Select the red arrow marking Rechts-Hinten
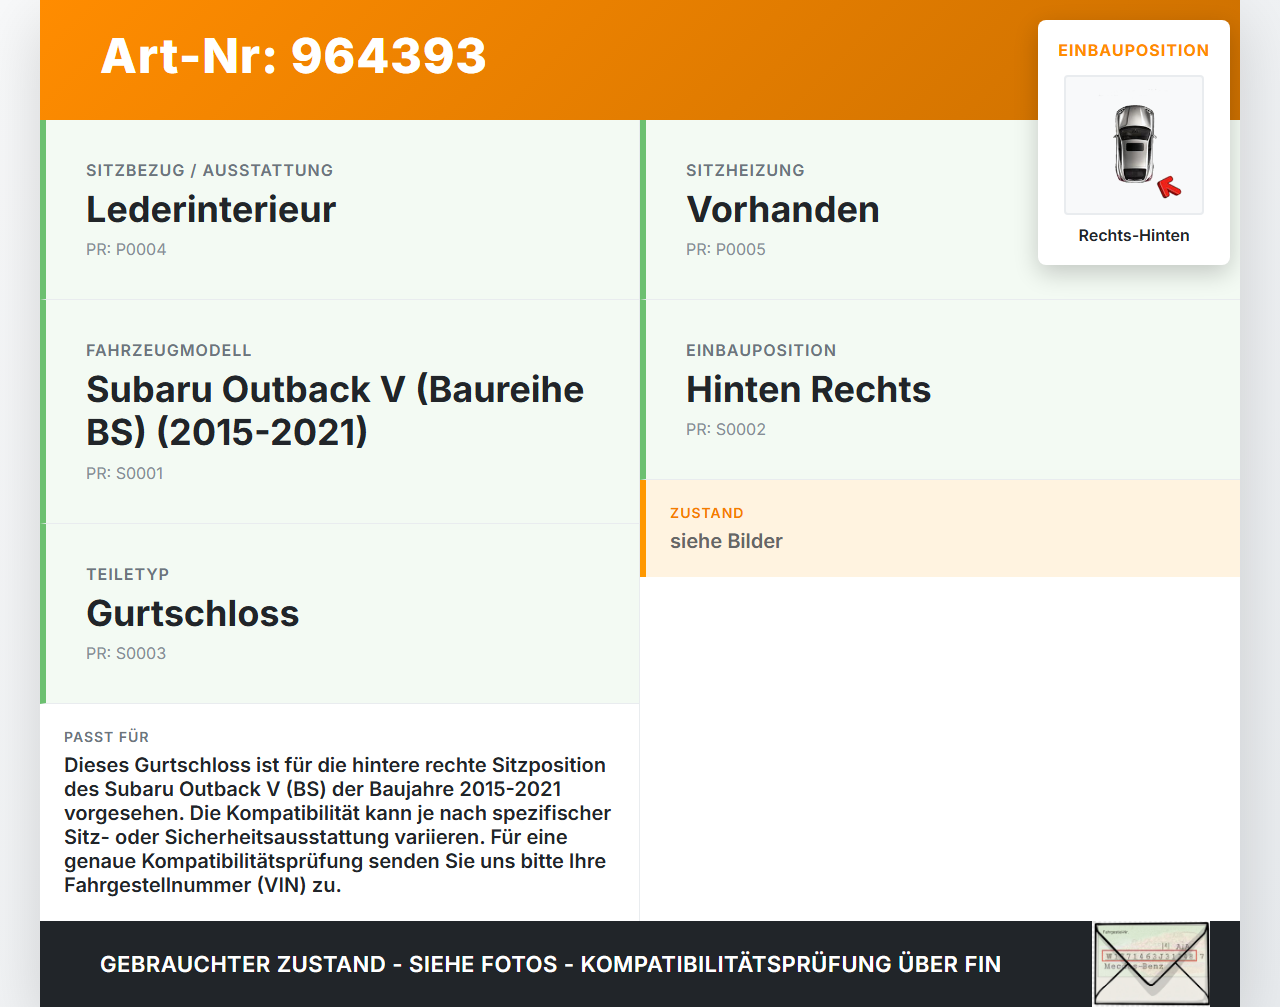 (1171, 185)
